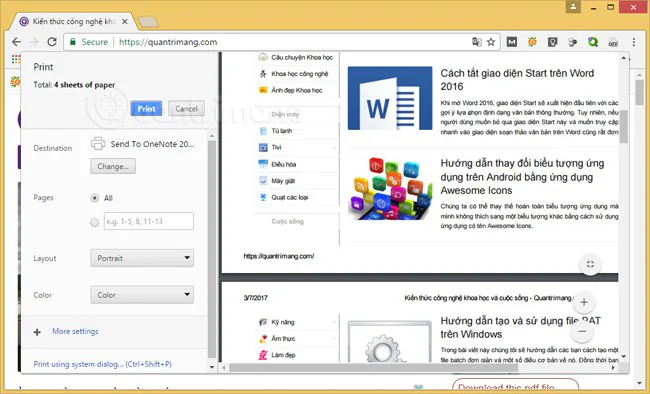
Task: Bookmark the page with the star icon
Action: [491, 42]
